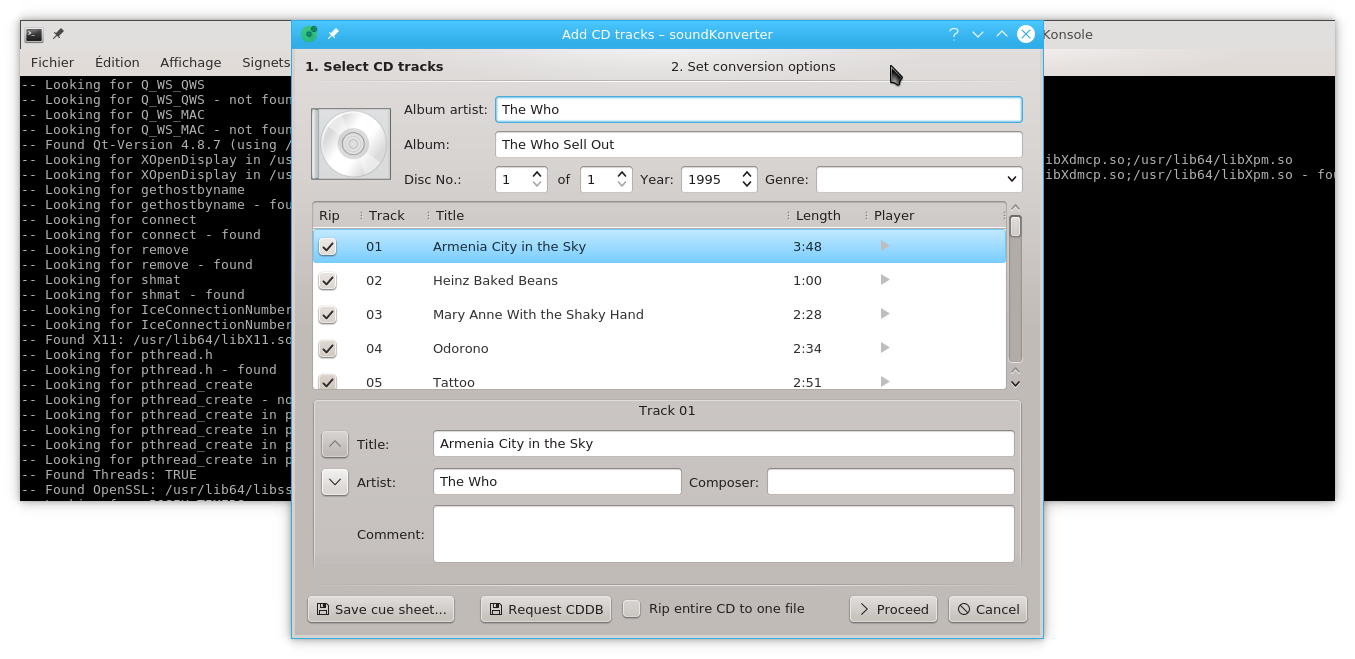Select Heinz Baked Beans track row
This screenshot has height=659, width=1355.
pyautogui.click(x=660, y=281)
